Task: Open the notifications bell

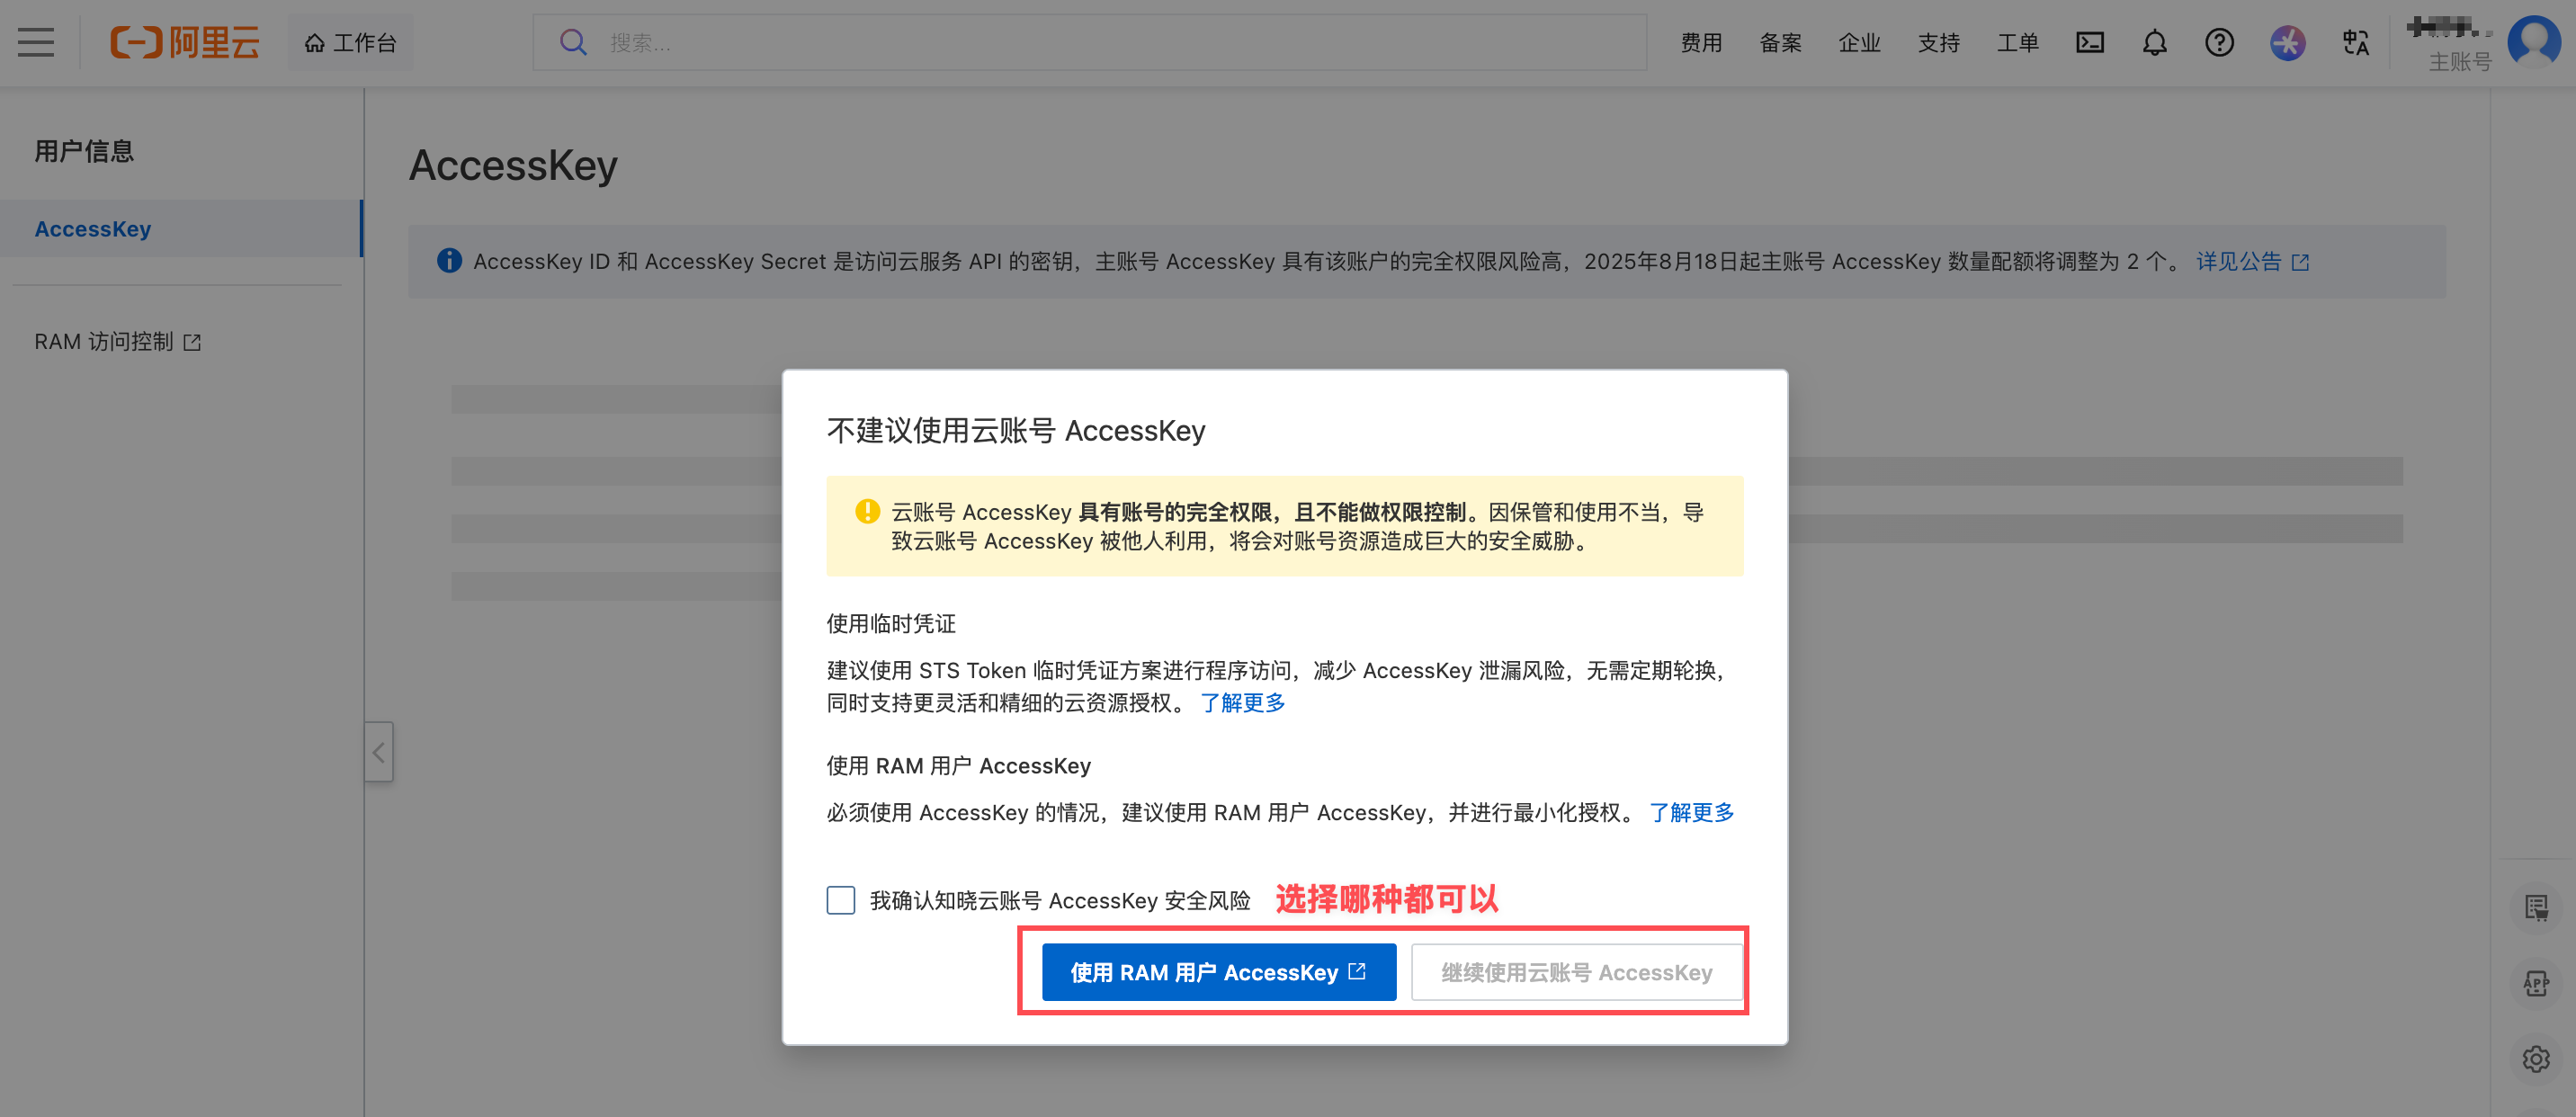Action: [x=2155, y=42]
